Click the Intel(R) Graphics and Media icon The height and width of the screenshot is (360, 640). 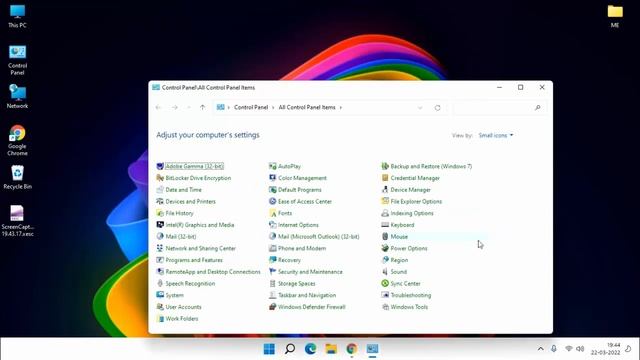pyautogui.click(x=160, y=225)
